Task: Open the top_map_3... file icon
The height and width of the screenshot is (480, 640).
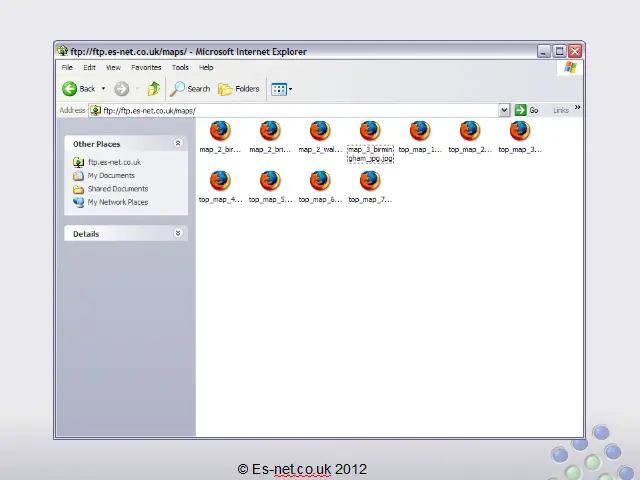Action: click(520, 131)
